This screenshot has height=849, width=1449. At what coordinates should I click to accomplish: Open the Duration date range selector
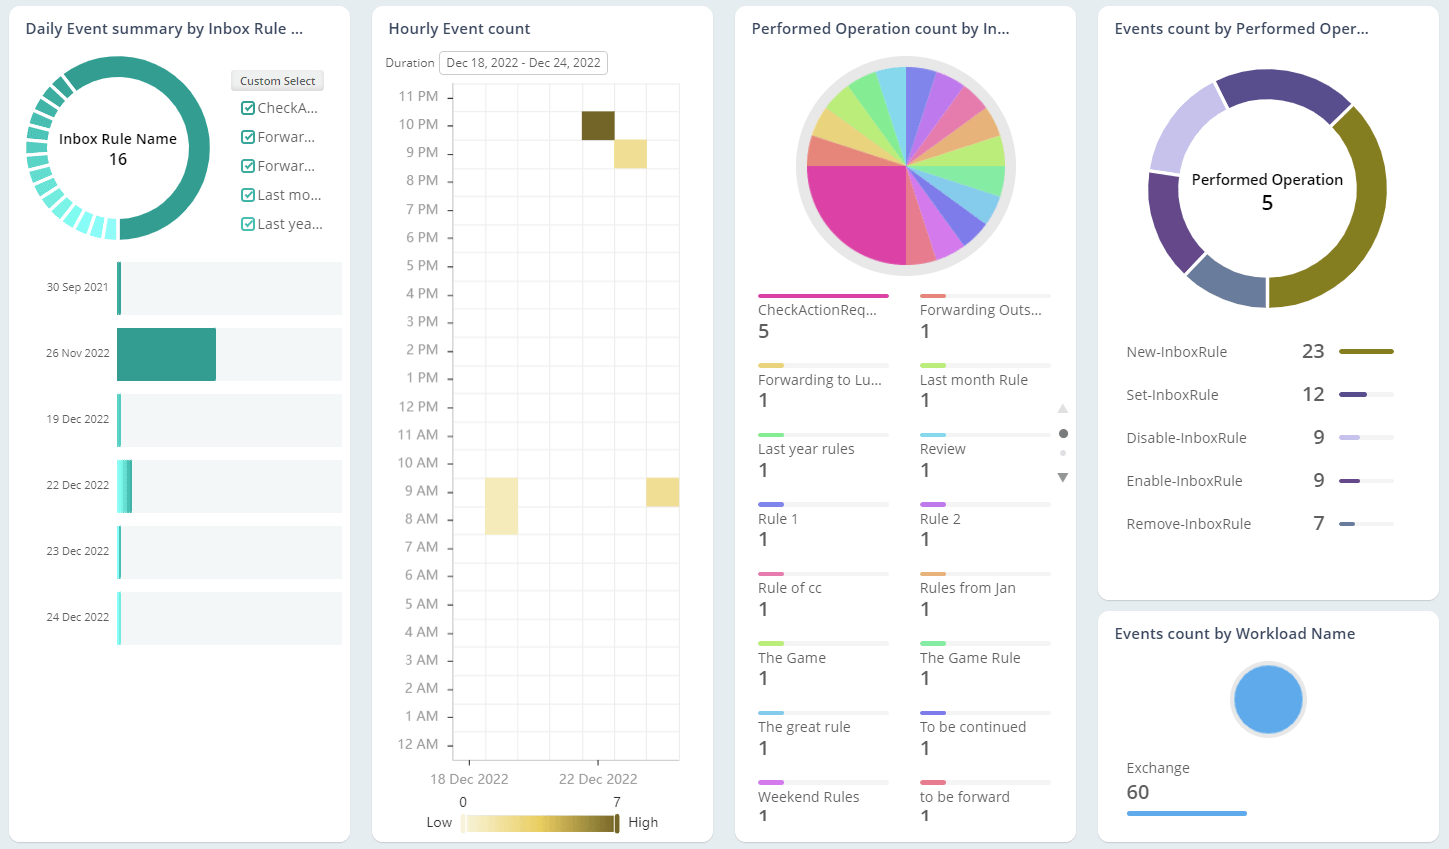(x=523, y=62)
